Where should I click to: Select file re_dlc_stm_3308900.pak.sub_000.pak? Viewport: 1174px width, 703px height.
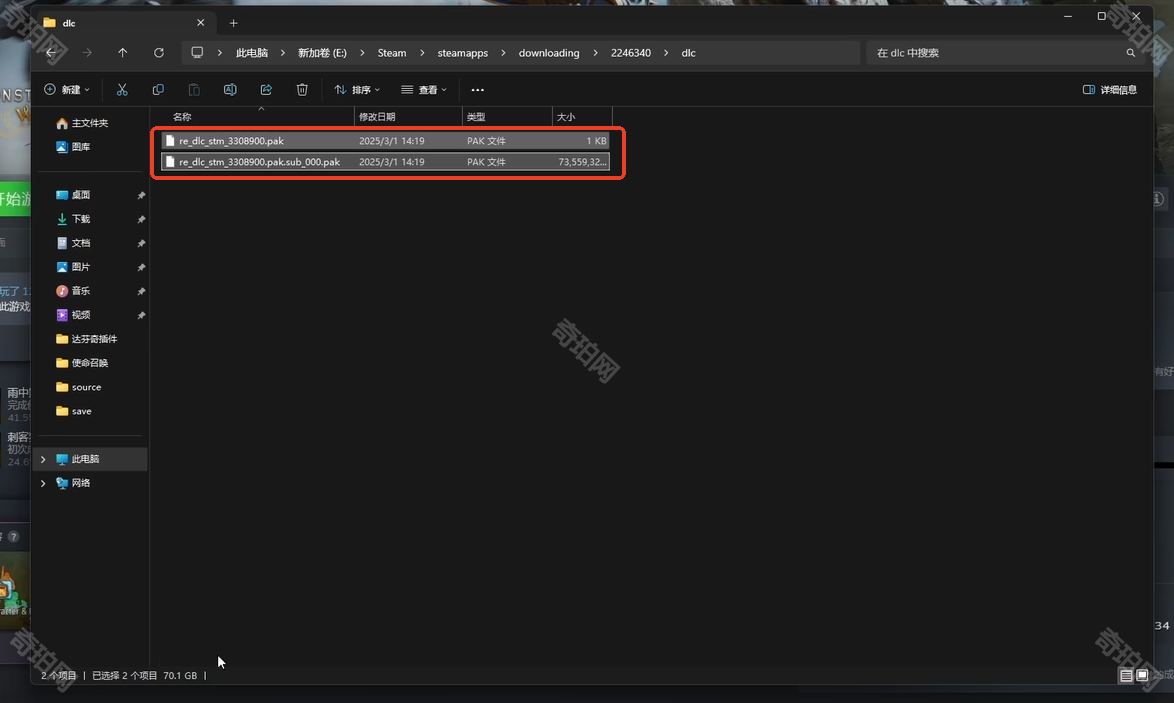260,162
